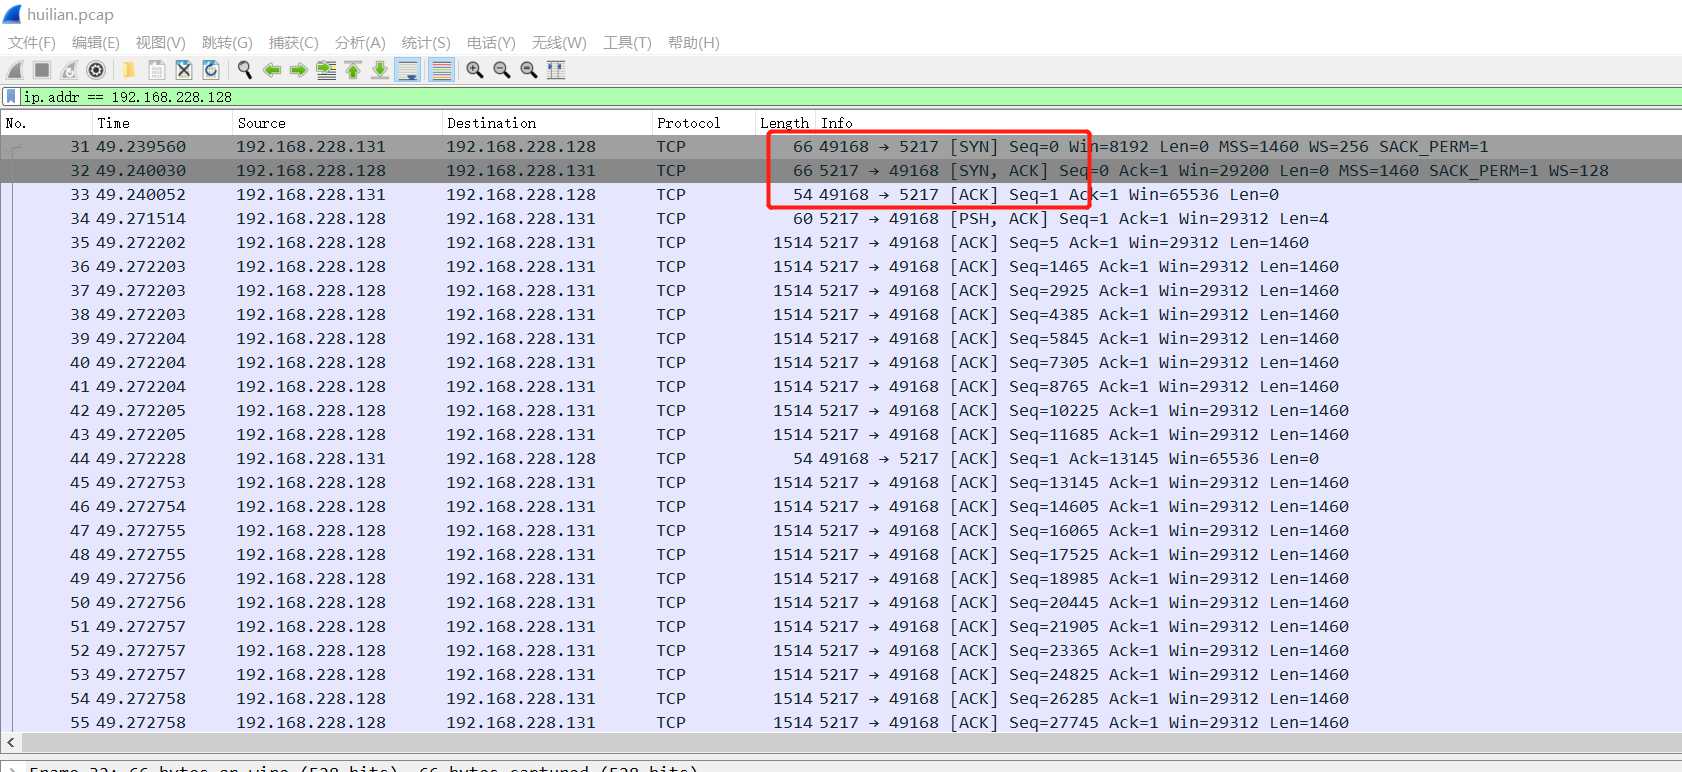
Task: Go back to previous packet arrow
Action: (x=271, y=70)
